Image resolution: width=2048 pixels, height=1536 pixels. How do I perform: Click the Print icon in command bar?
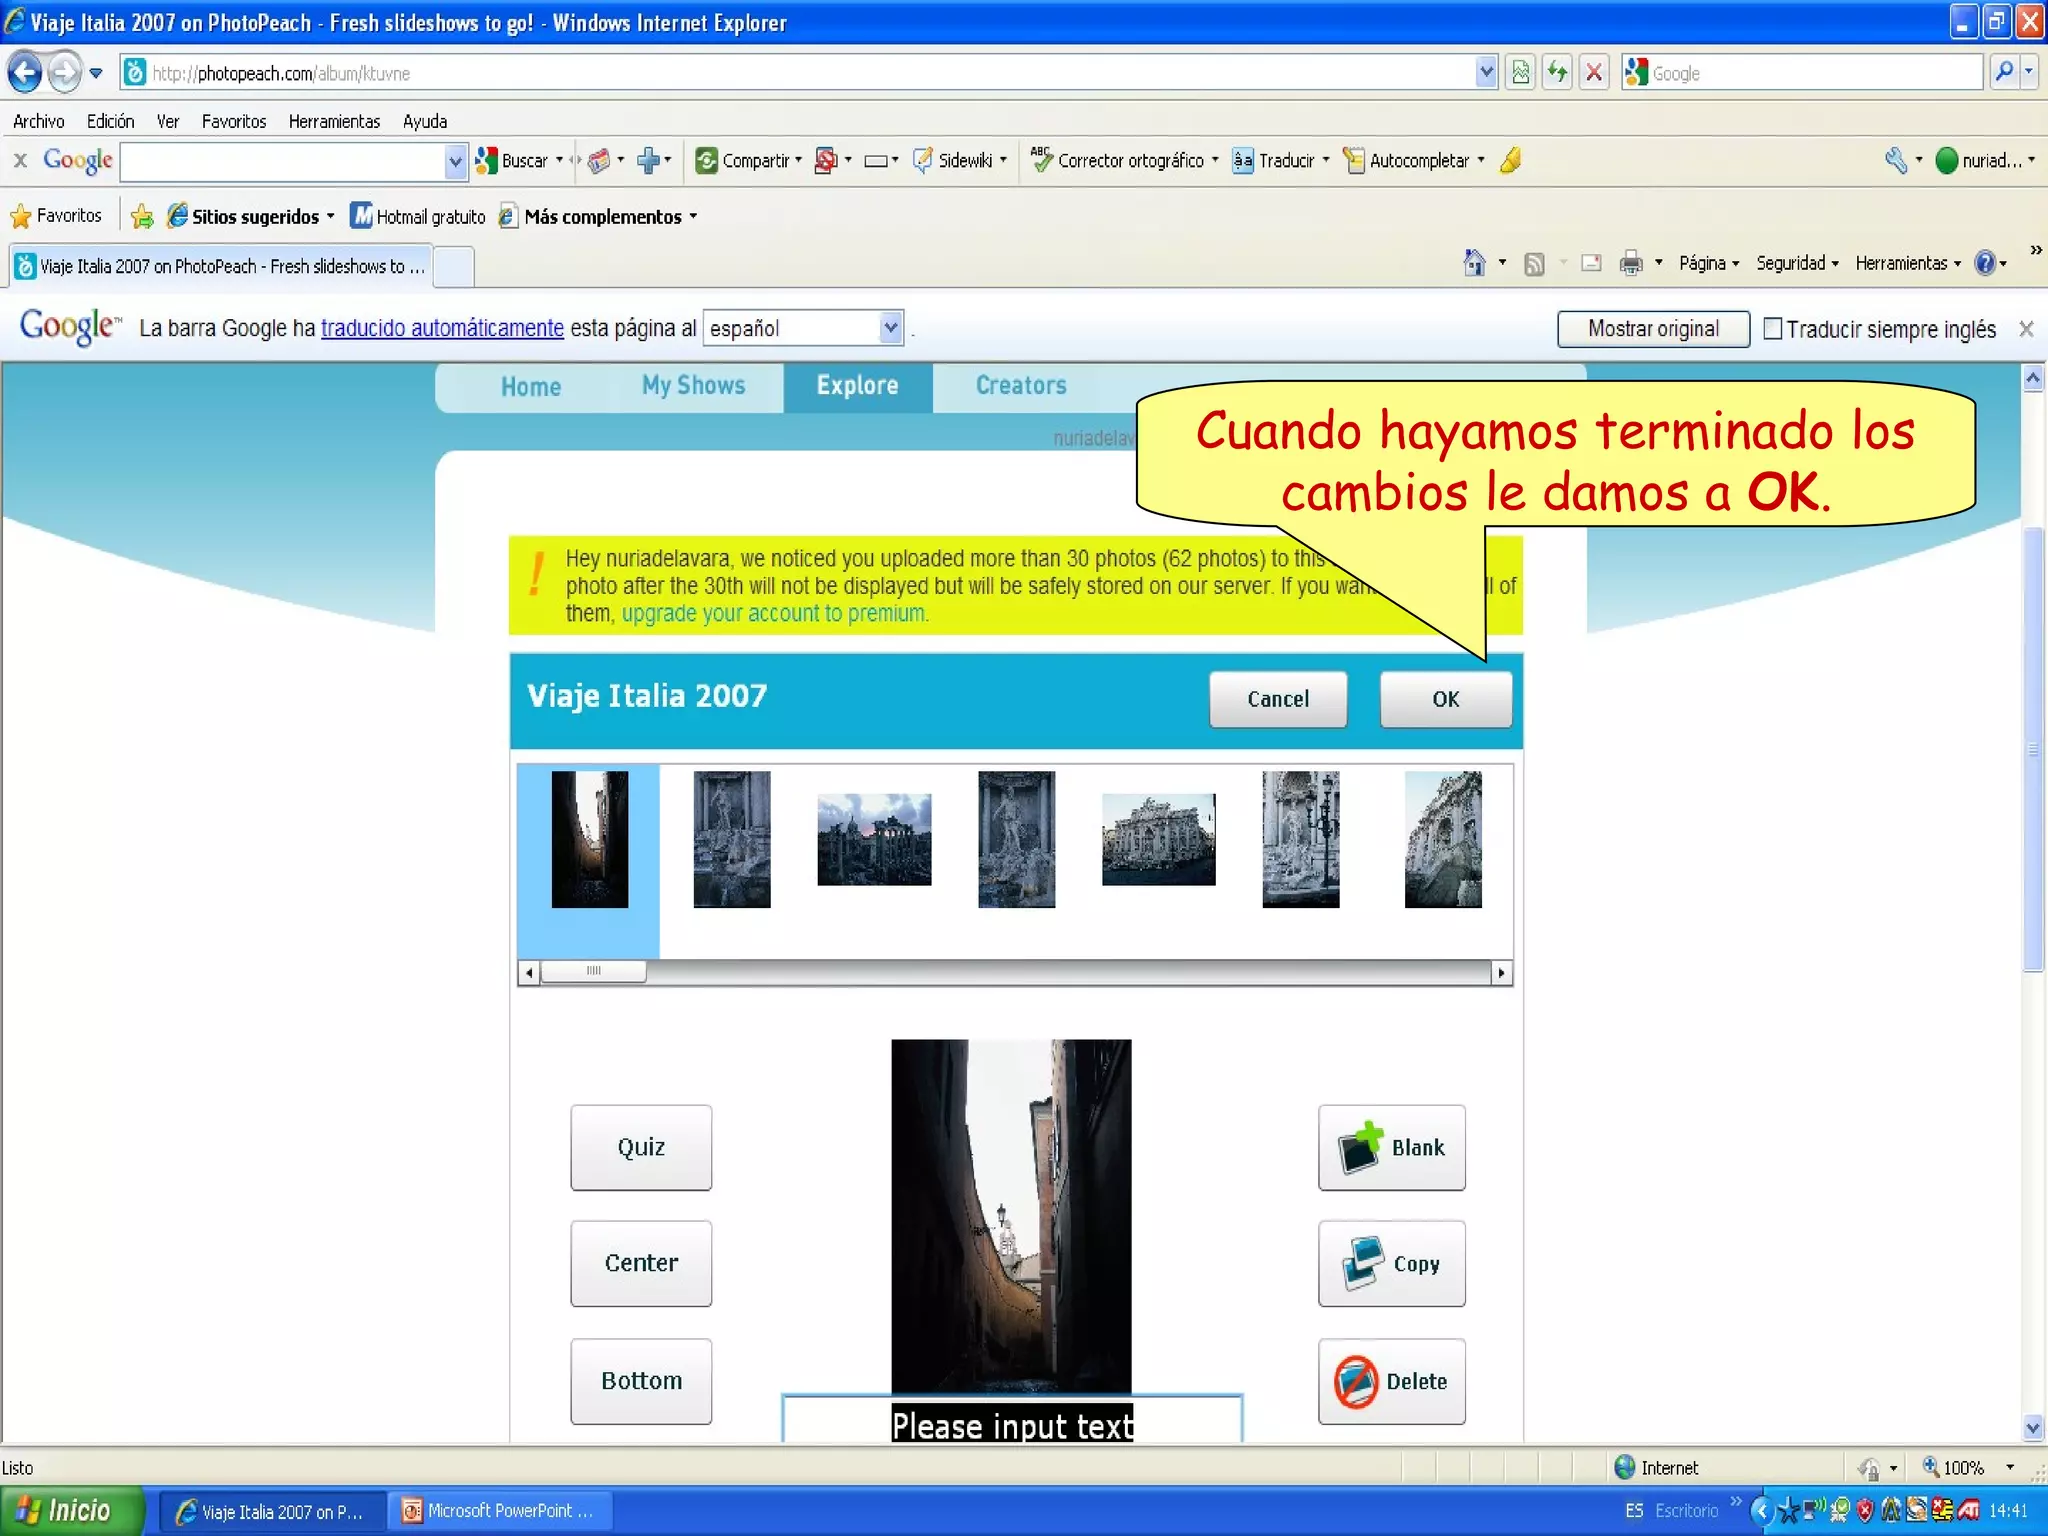pos(1630,263)
